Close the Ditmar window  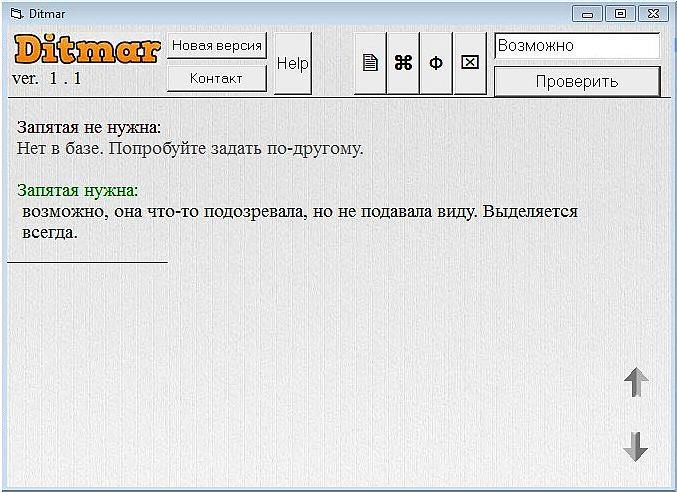coord(653,13)
